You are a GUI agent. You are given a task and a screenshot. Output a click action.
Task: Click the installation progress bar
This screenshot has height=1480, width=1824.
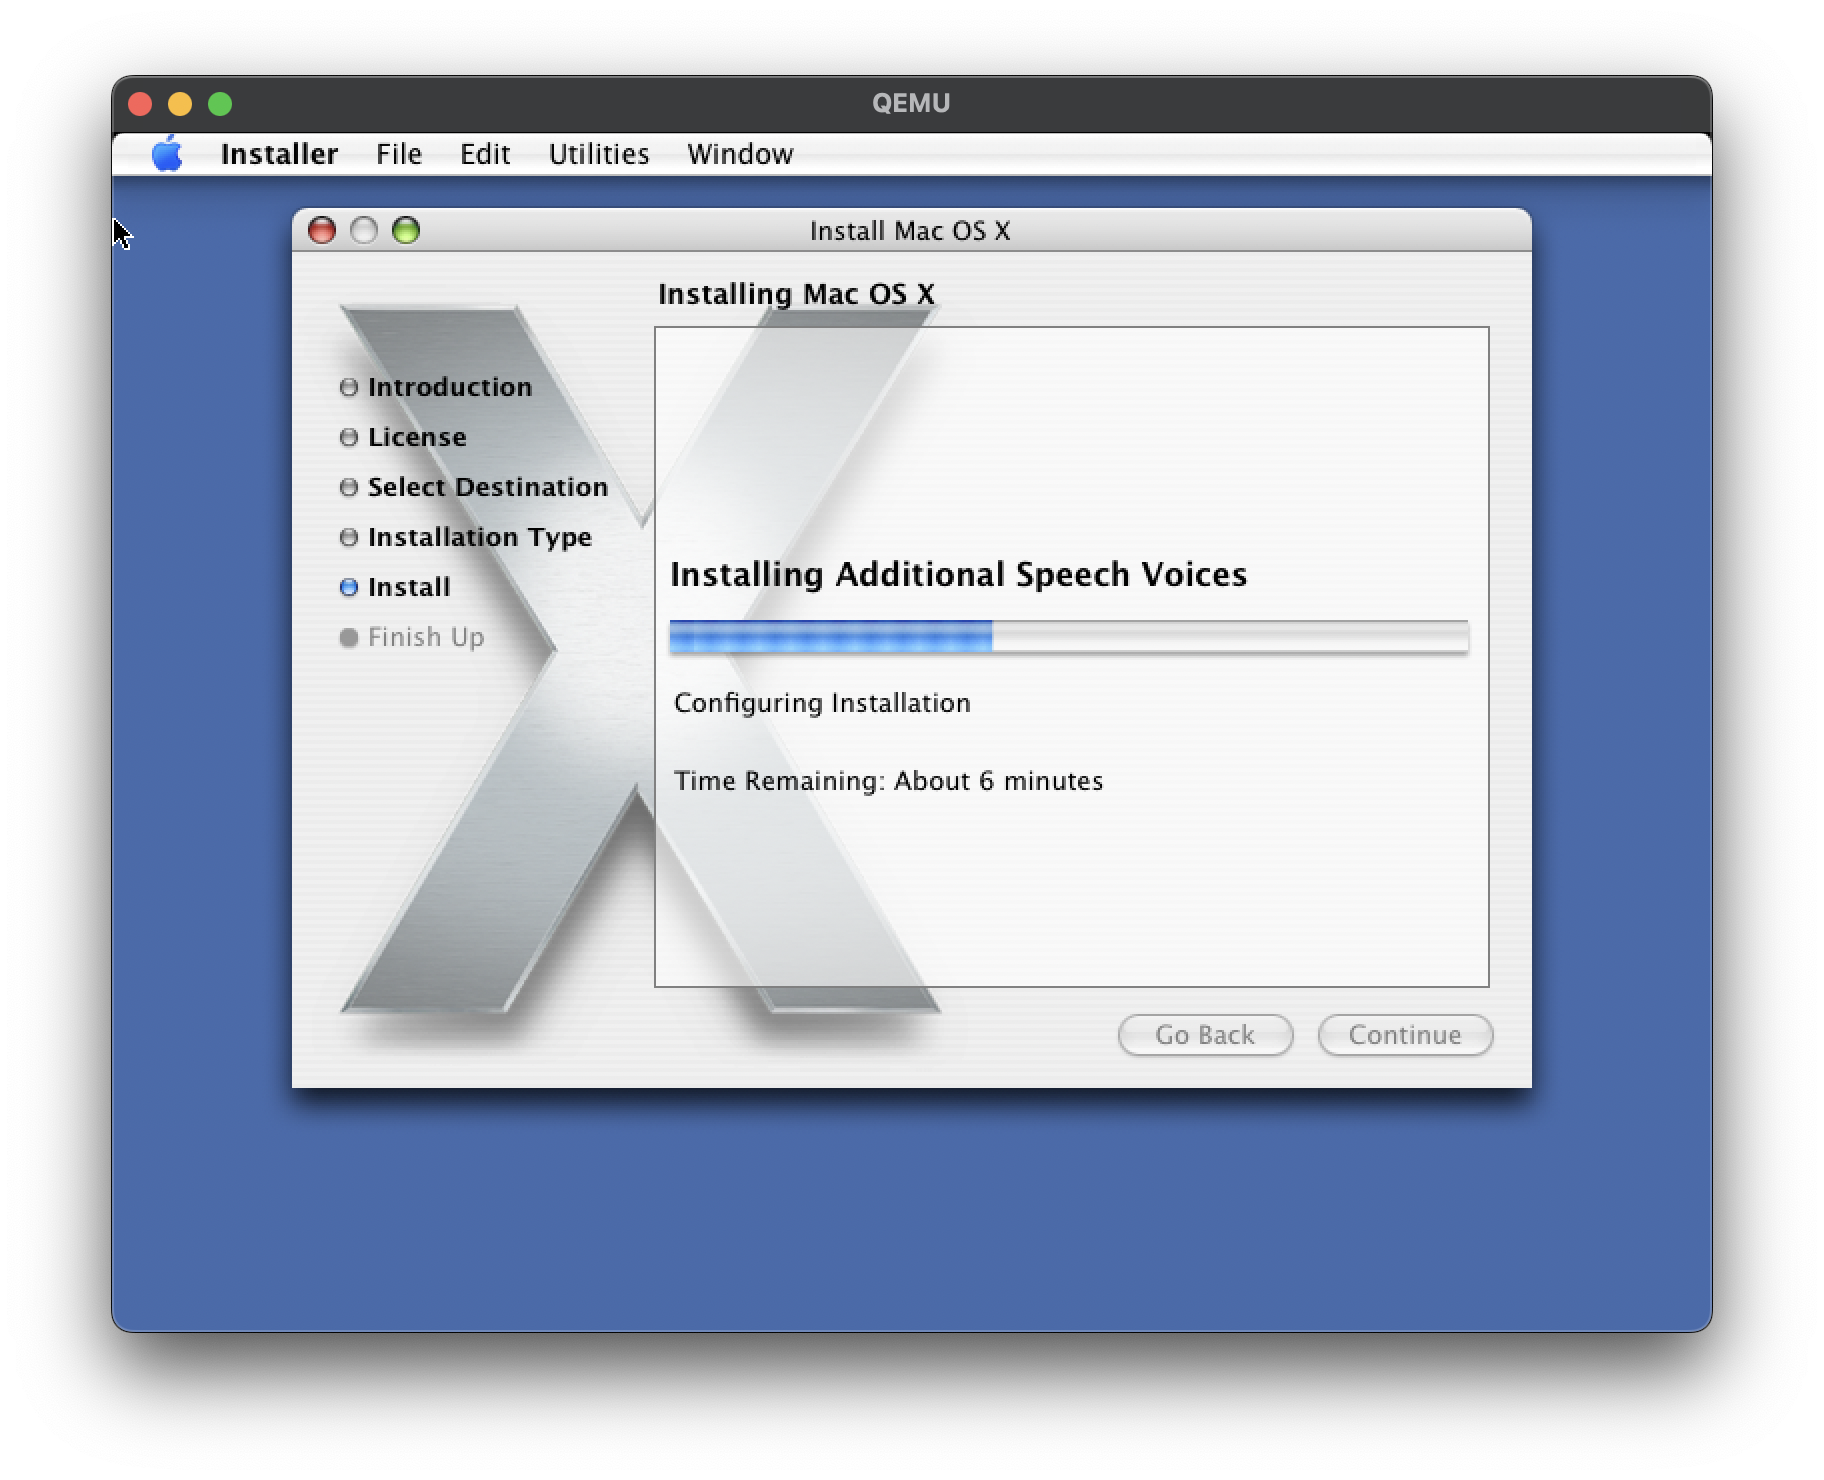click(1069, 637)
